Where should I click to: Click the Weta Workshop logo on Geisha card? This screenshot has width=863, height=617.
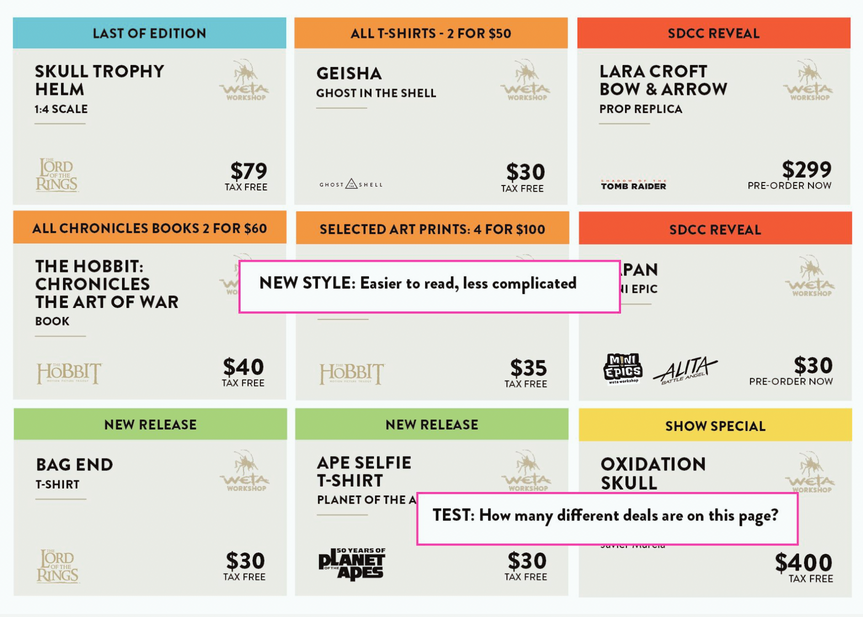[x=525, y=81]
